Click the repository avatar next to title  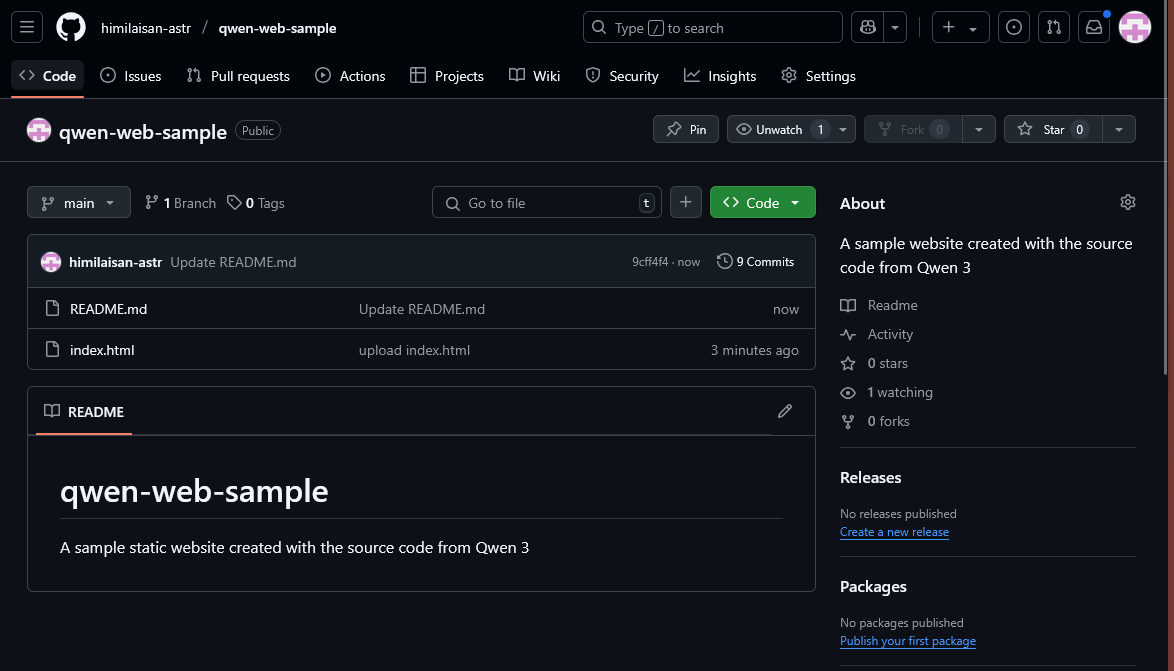pyautogui.click(x=39, y=130)
